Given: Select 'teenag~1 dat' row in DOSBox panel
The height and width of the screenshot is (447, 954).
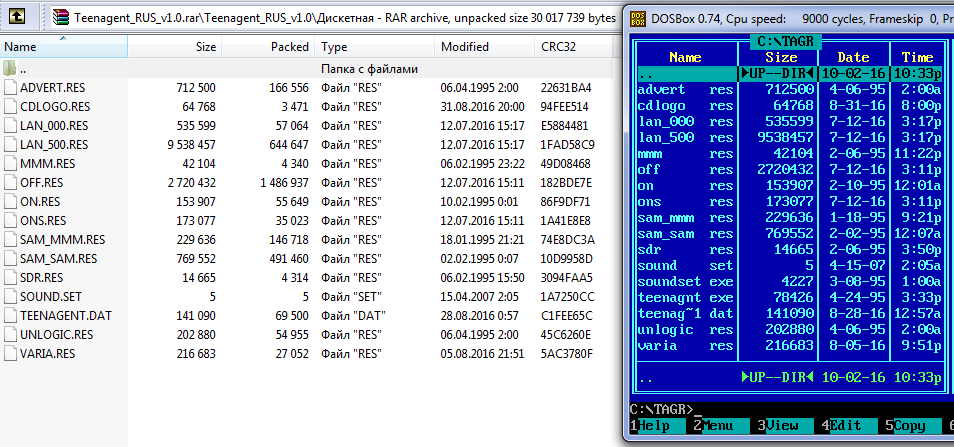Looking at the screenshot, I should [790, 314].
